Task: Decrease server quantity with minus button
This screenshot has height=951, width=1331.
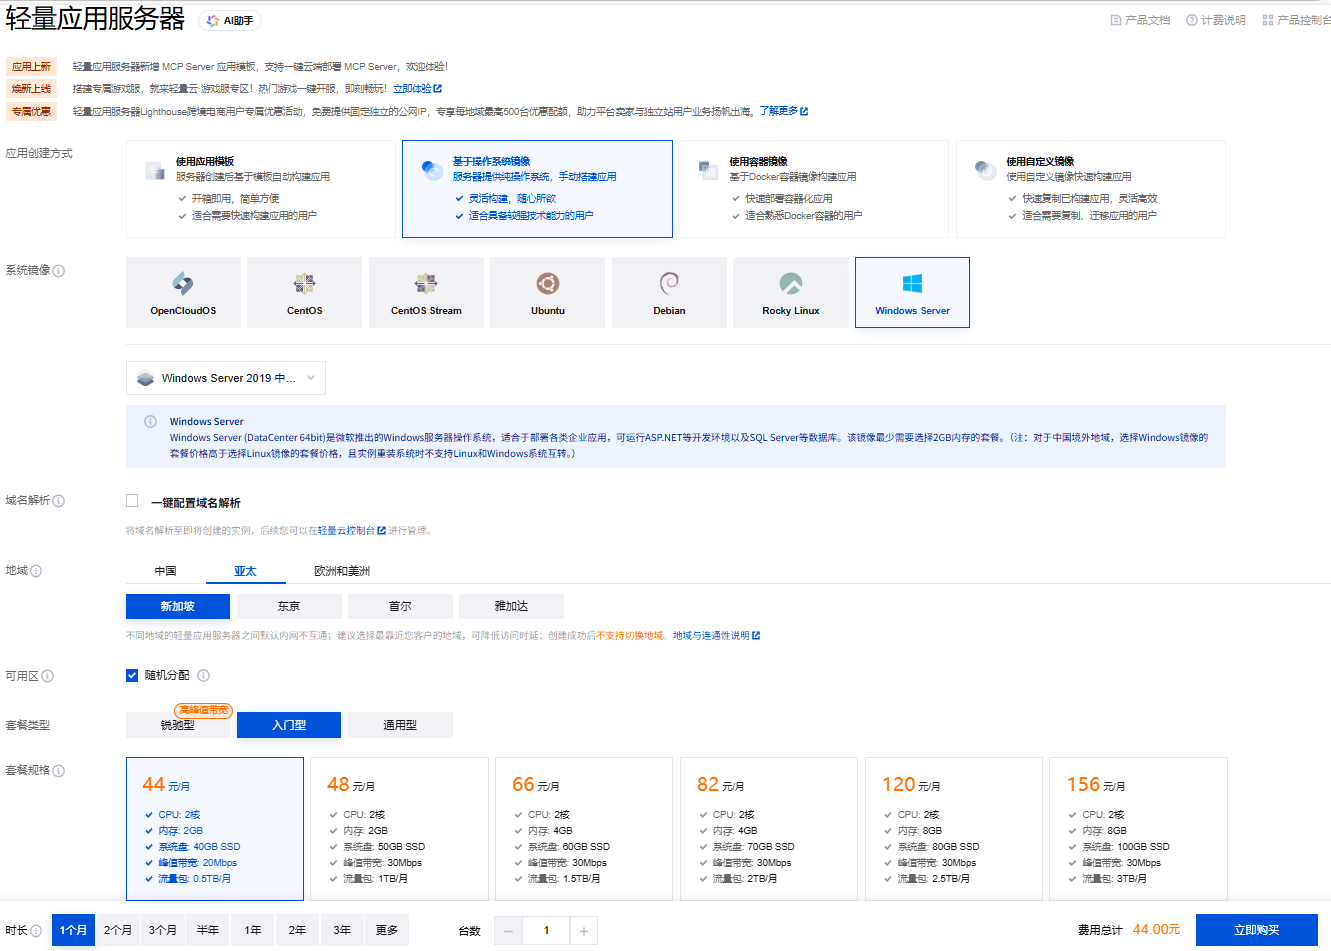Action: [508, 931]
